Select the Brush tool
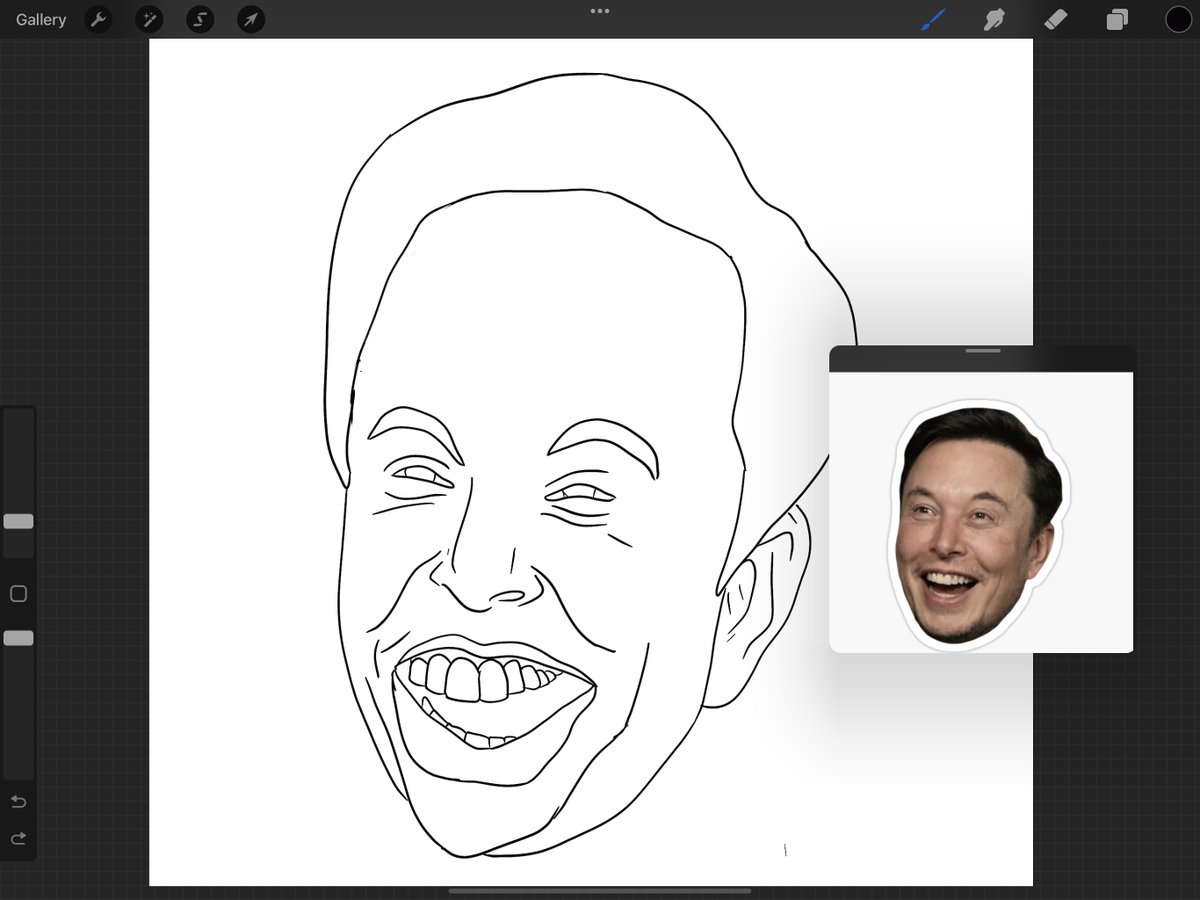Viewport: 1200px width, 900px height. coord(932,19)
